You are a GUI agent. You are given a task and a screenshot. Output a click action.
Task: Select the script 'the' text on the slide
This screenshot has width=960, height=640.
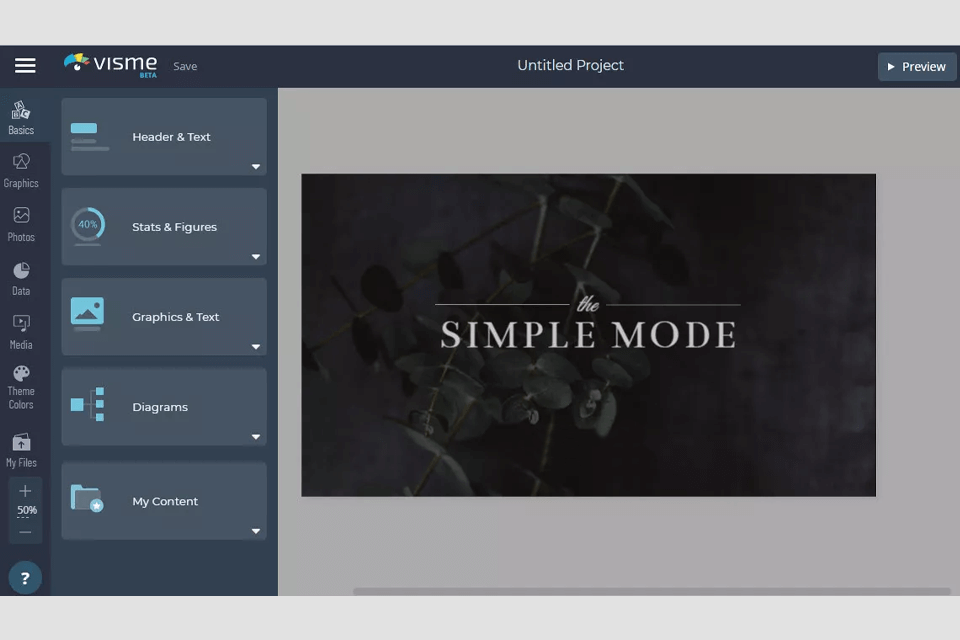(588, 304)
